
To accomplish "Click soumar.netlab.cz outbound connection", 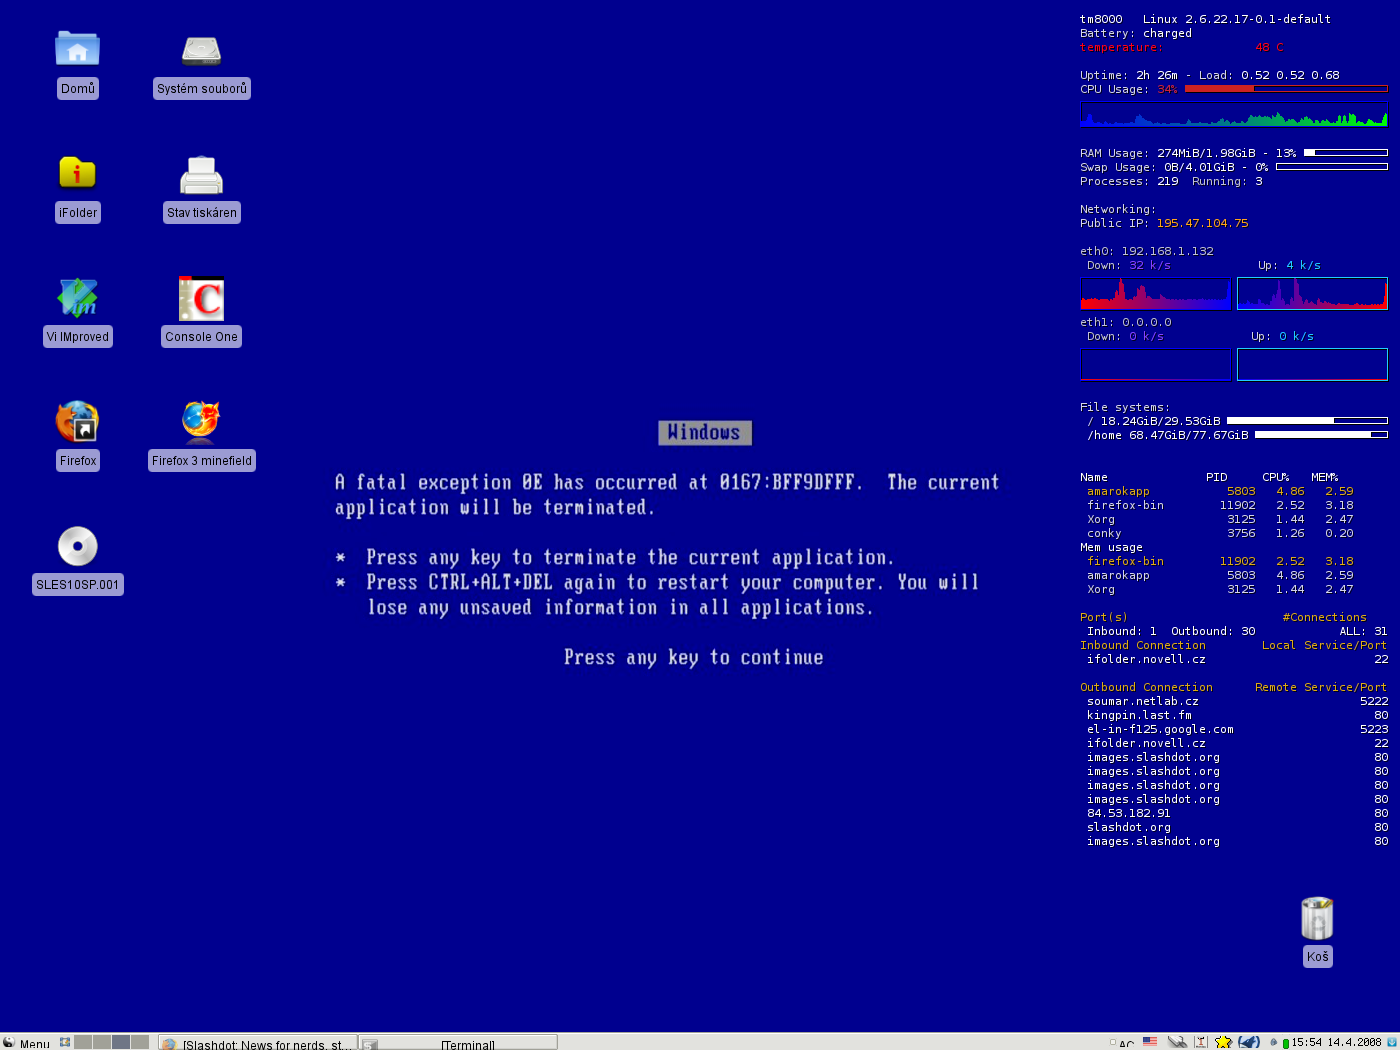I will click(1142, 701).
